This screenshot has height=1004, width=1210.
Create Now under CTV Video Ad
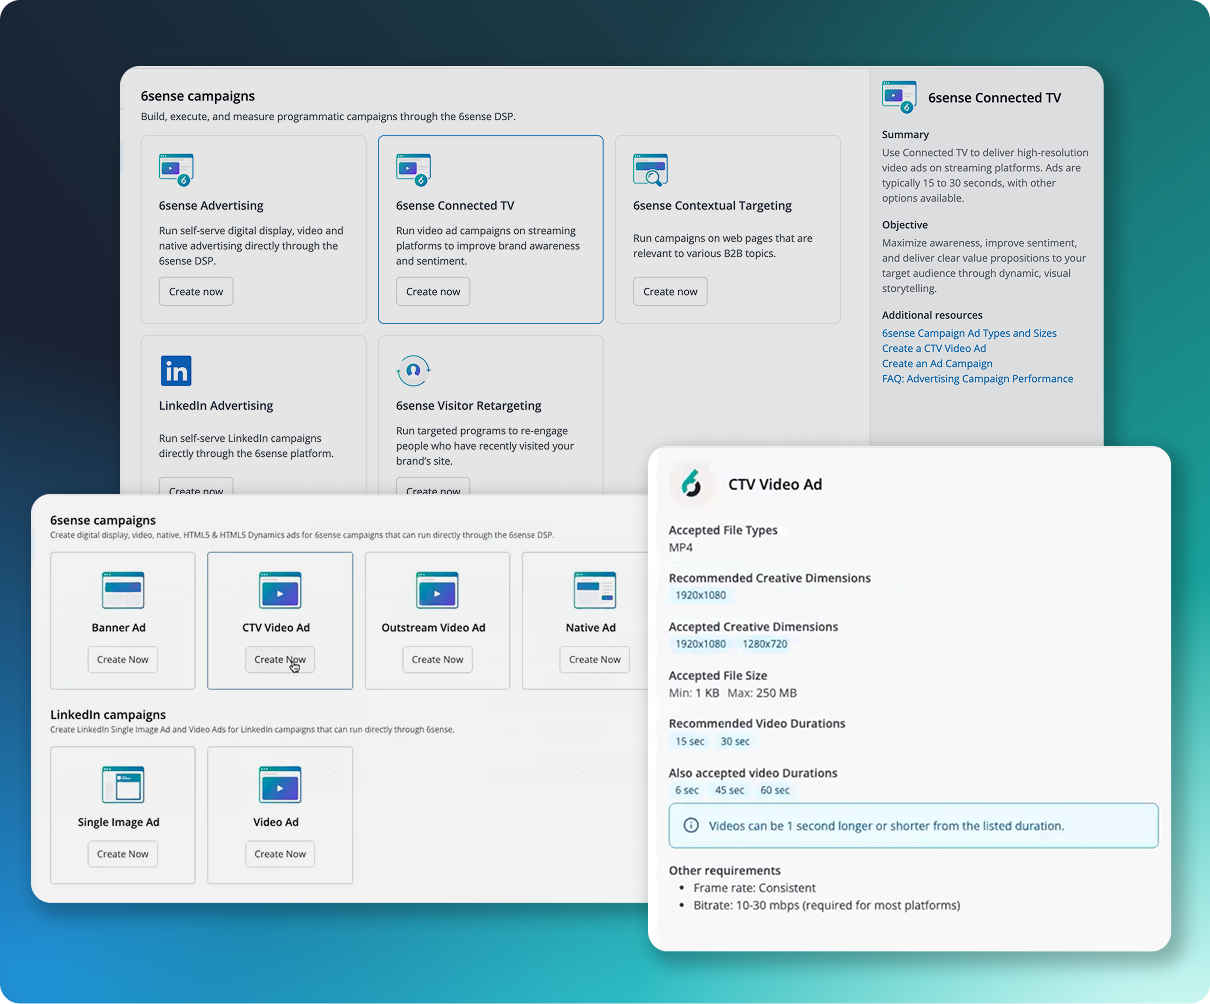point(280,660)
